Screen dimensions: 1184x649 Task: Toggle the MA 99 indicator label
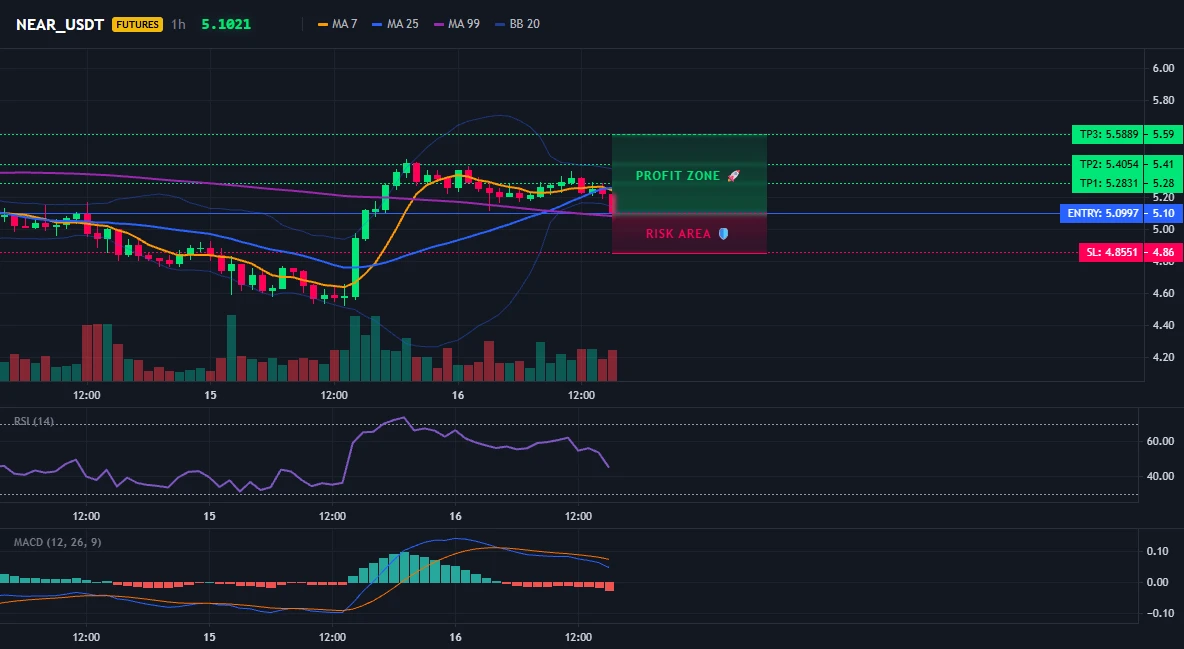pos(464,24)
